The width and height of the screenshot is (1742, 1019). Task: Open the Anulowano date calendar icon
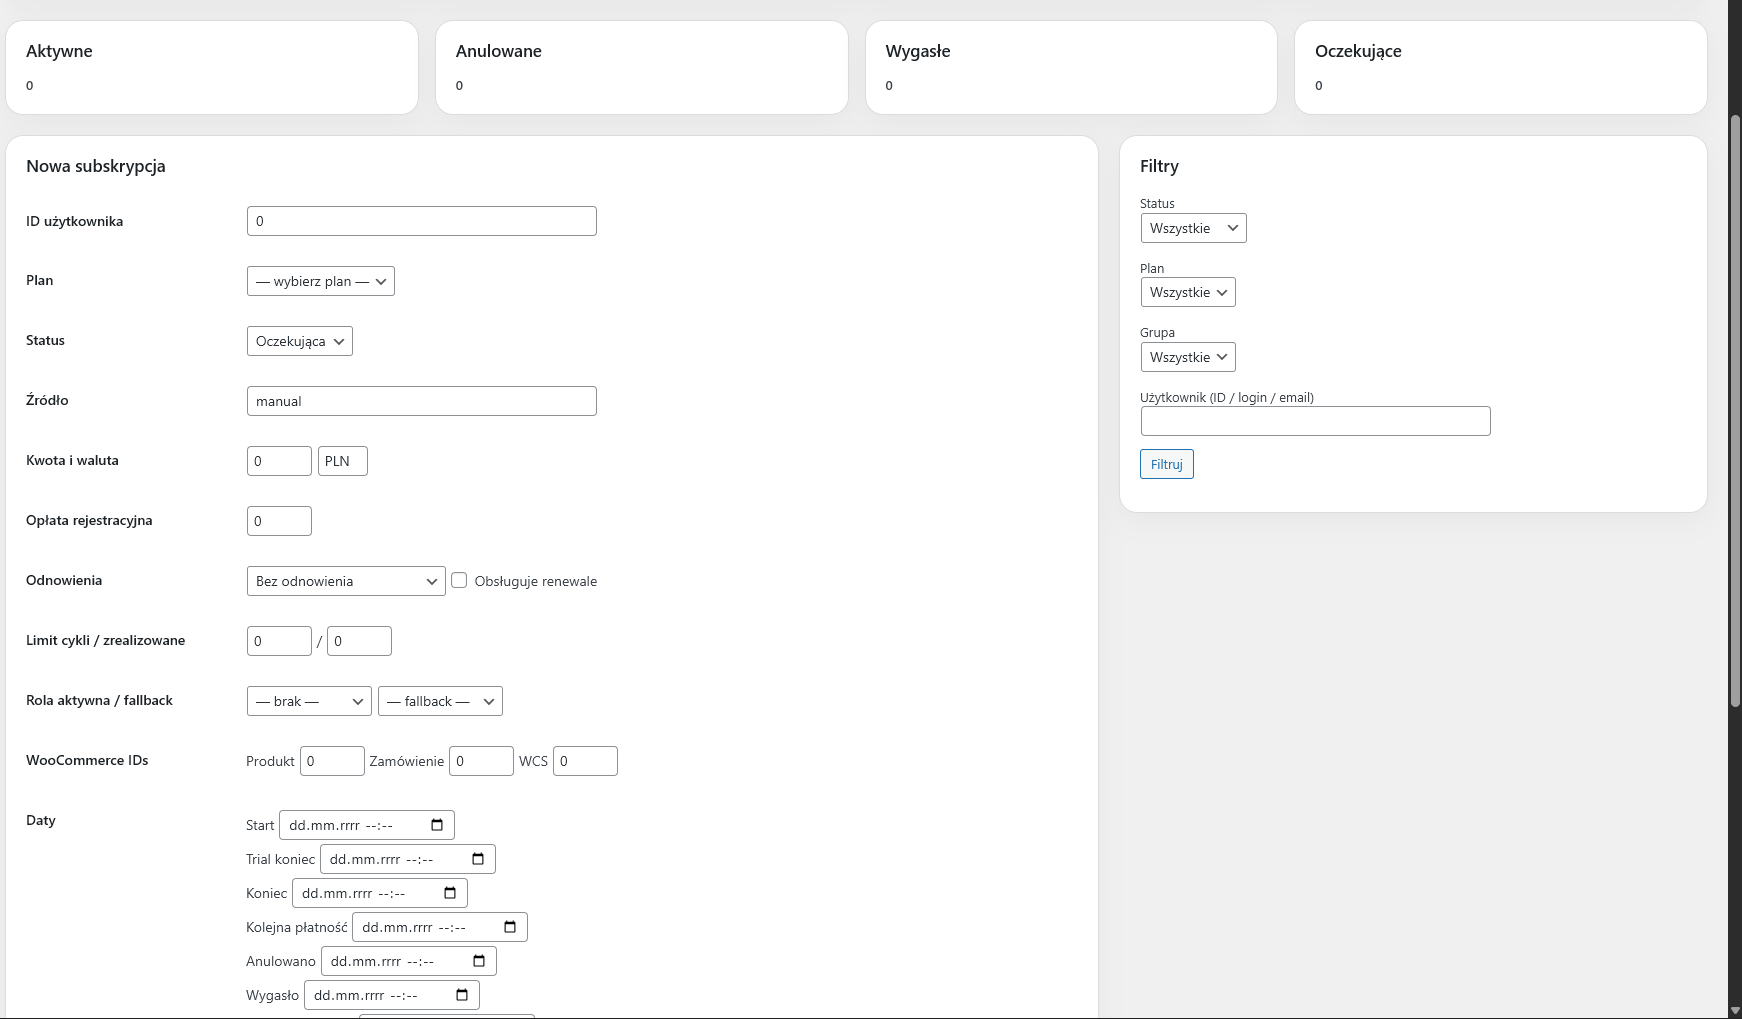478,960
